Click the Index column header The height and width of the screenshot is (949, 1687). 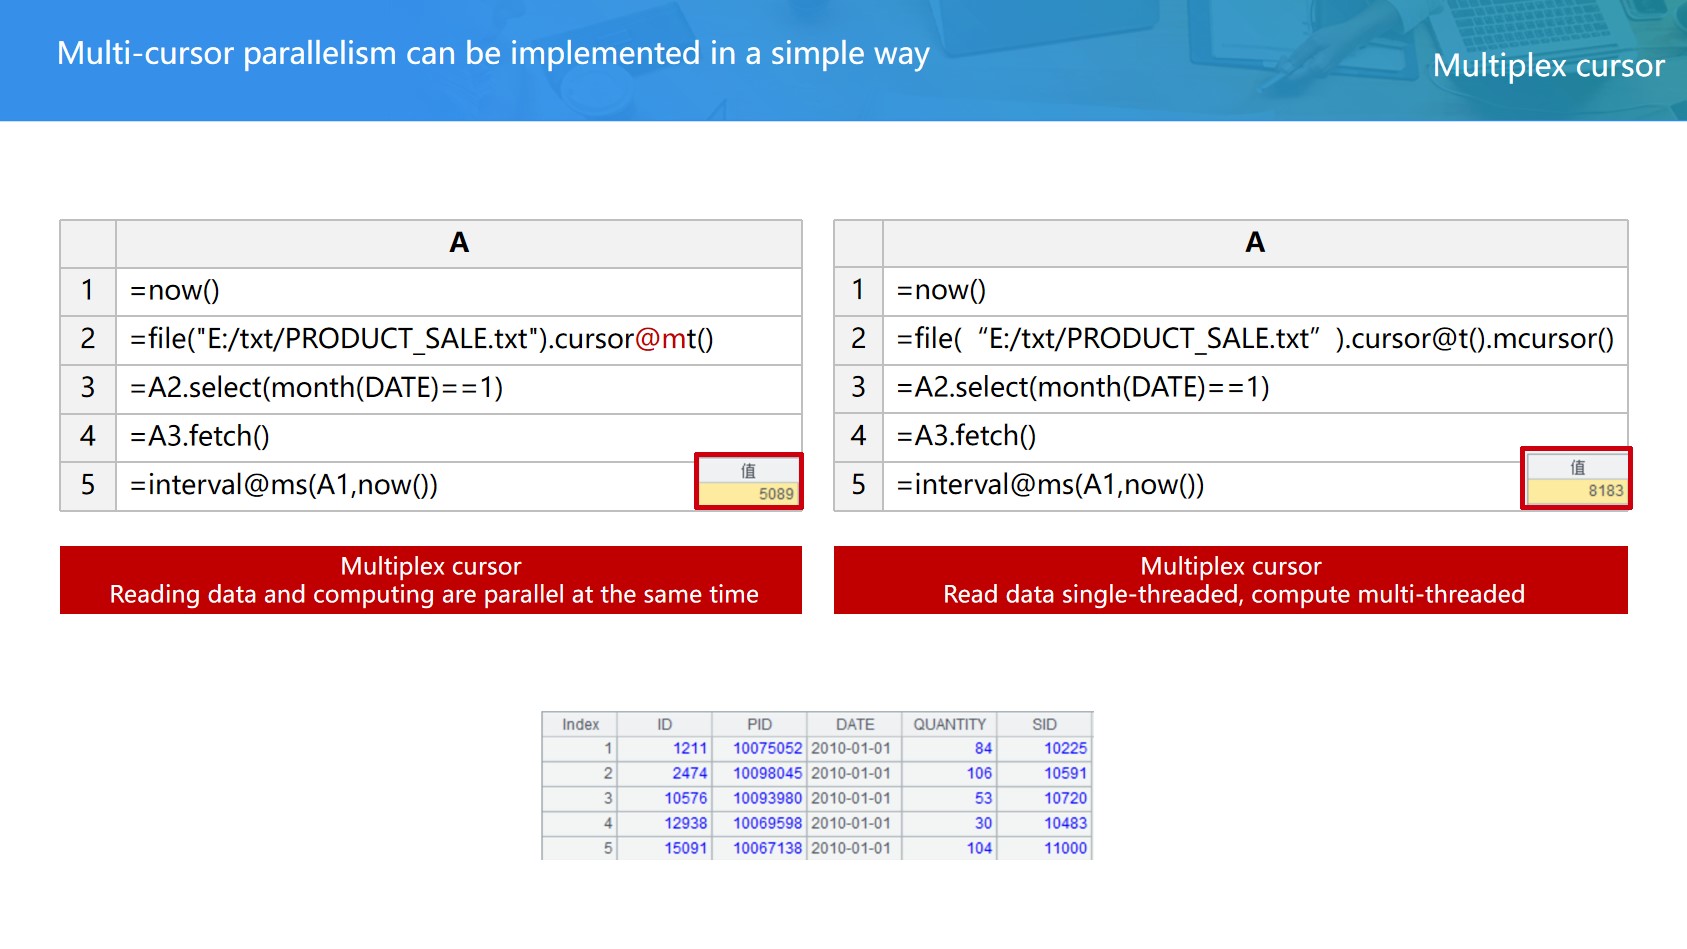pos(580,724)
